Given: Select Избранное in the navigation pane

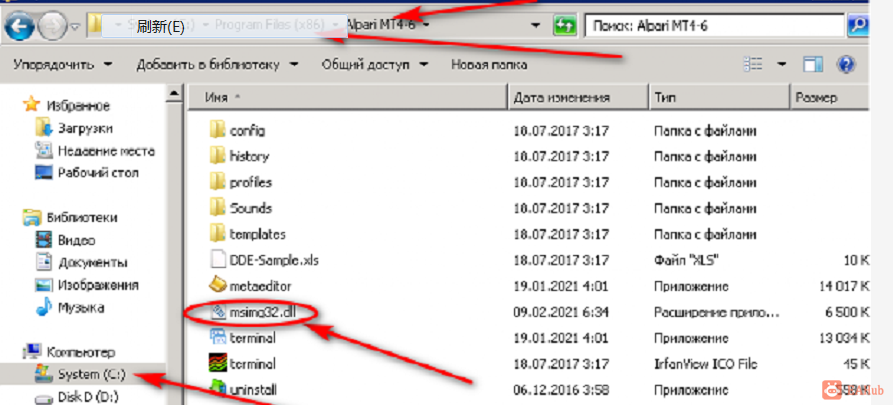Looking at the screenshot, I should pos(78,105).
